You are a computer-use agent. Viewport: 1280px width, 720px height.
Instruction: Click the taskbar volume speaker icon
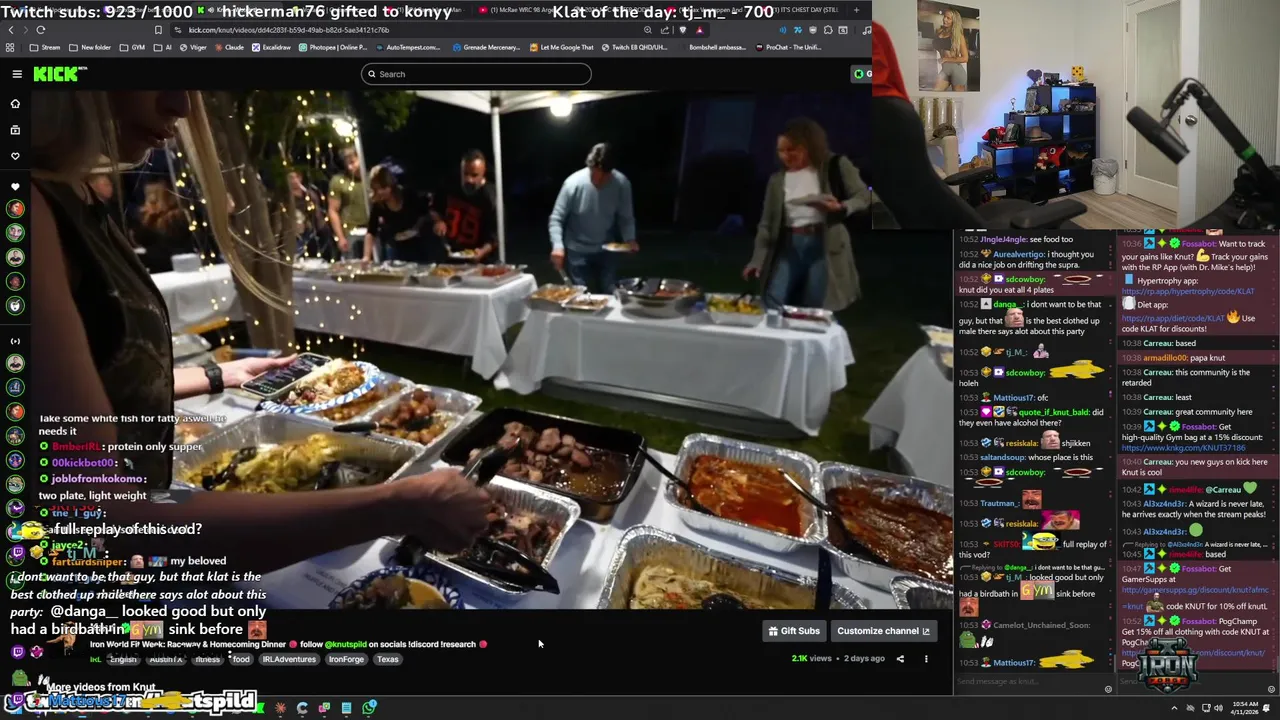tap(1218, 708)
